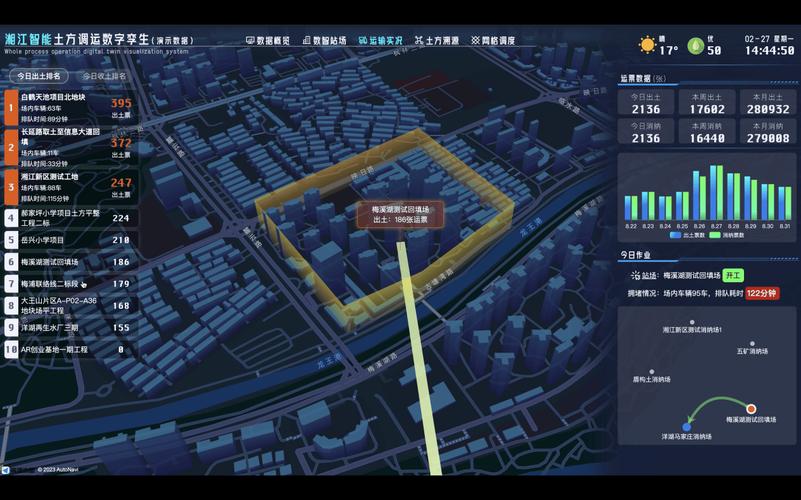Click the monitor icon beside 数据概览
Screen dimensions: 801x500
pyautogui.click(x=250, y=40)
